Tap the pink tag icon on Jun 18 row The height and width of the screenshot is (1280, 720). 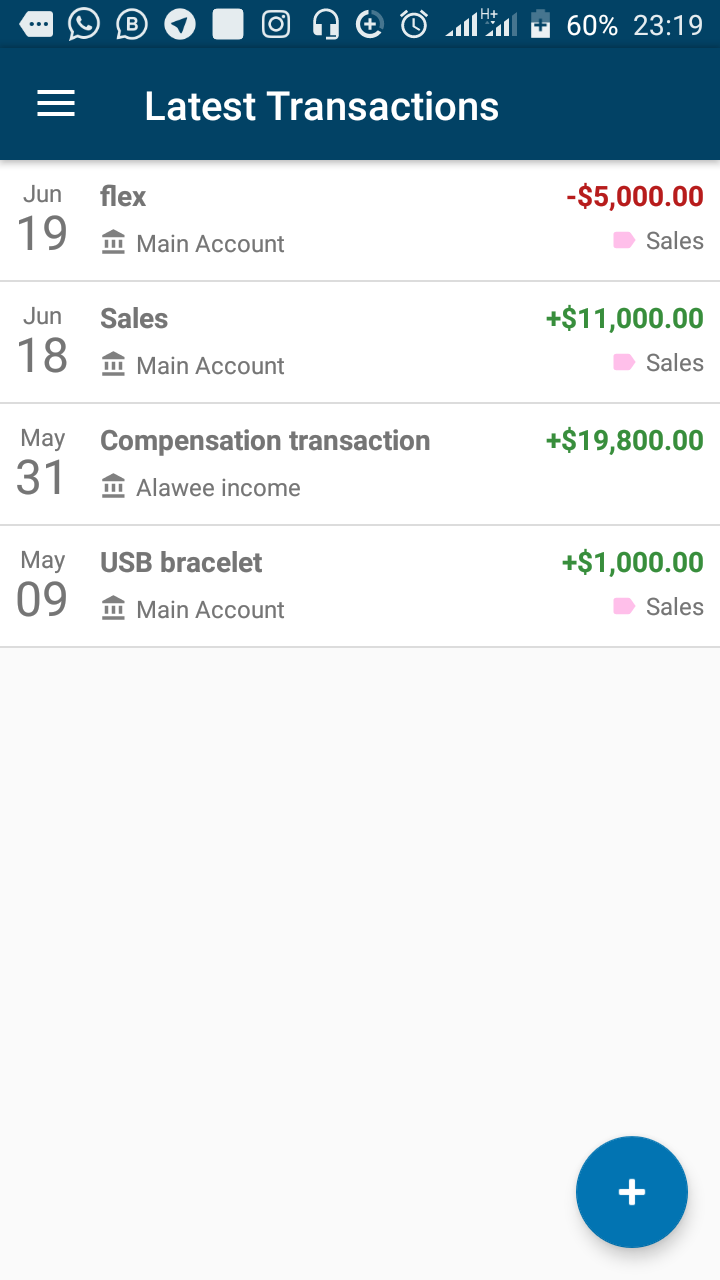click(x=624, y=362)
